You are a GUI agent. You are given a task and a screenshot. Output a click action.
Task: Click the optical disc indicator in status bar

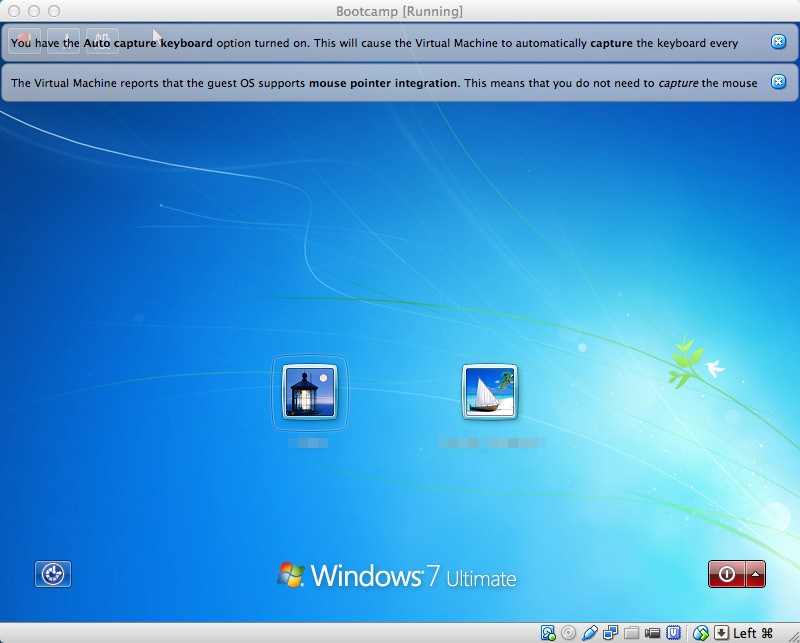tap(568, 633)
